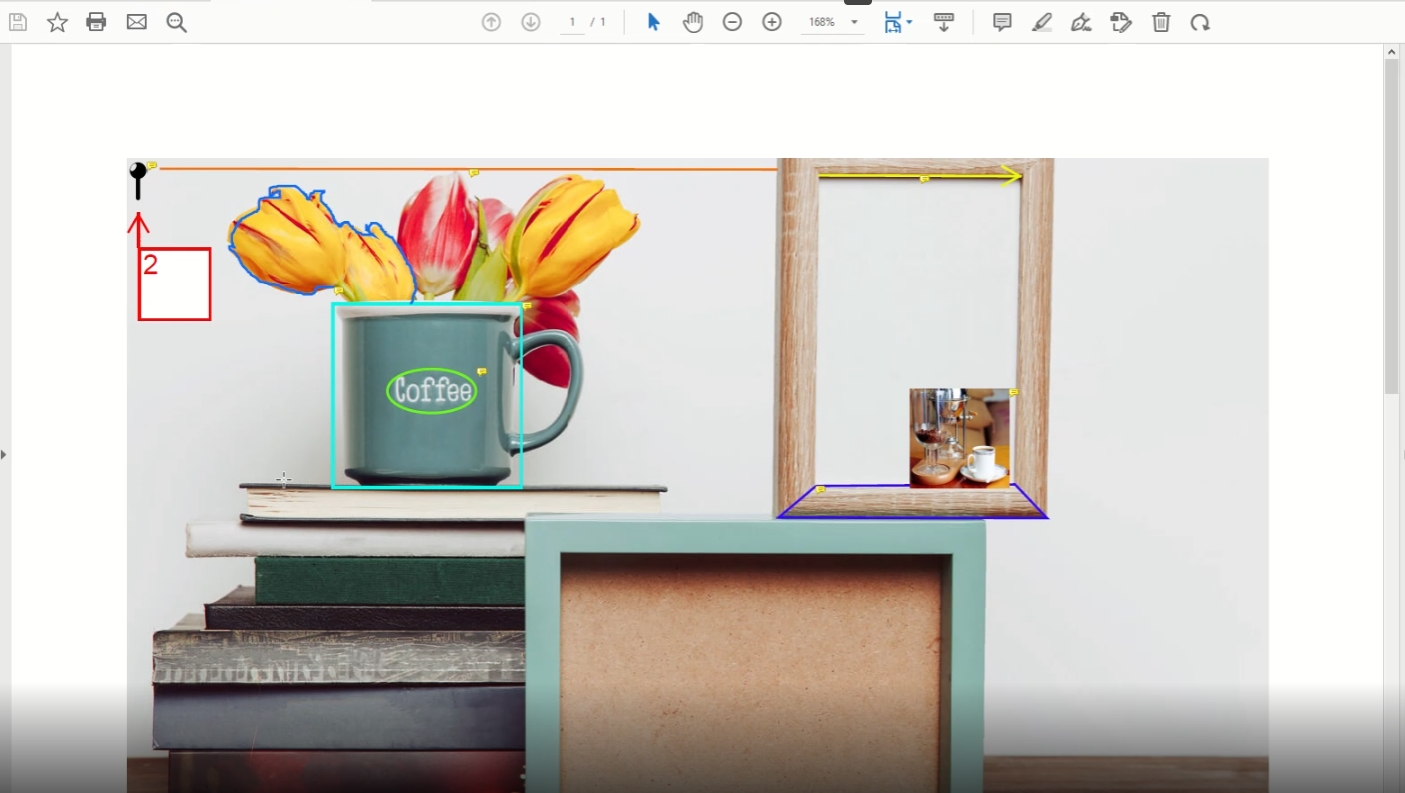Open the 168% zoom level dropdown
The height and width of the screenshot is (793, 1405).
coord(854,22)
